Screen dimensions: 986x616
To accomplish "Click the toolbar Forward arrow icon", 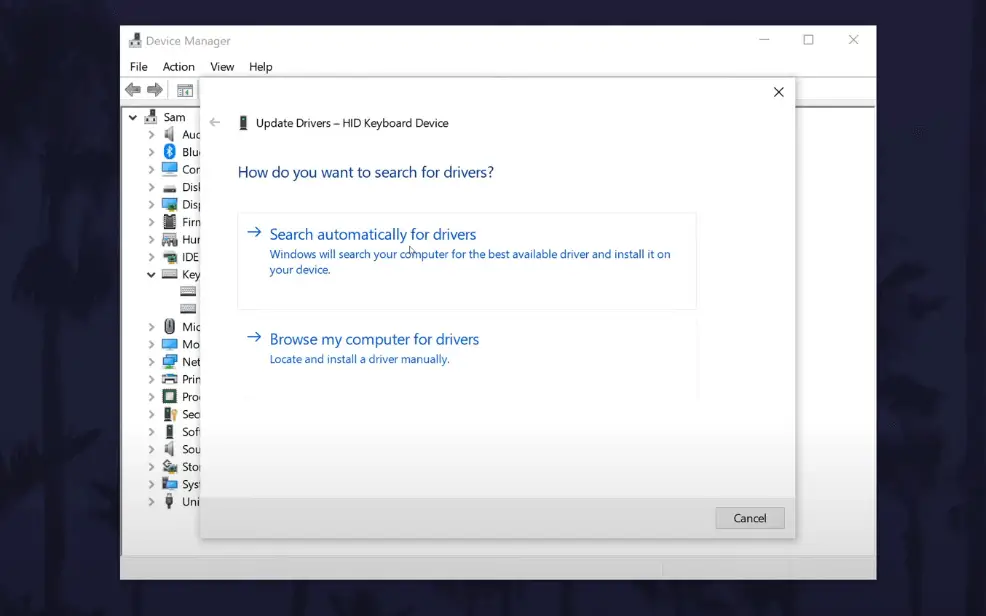I will pos(155,90).
